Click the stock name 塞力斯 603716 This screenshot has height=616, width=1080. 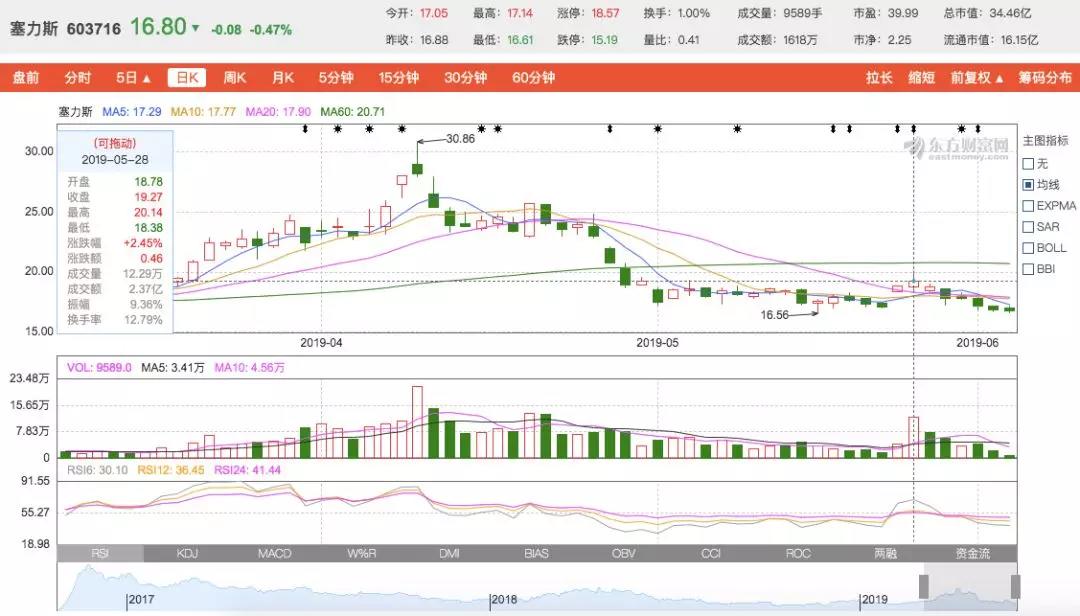[65, 29]
